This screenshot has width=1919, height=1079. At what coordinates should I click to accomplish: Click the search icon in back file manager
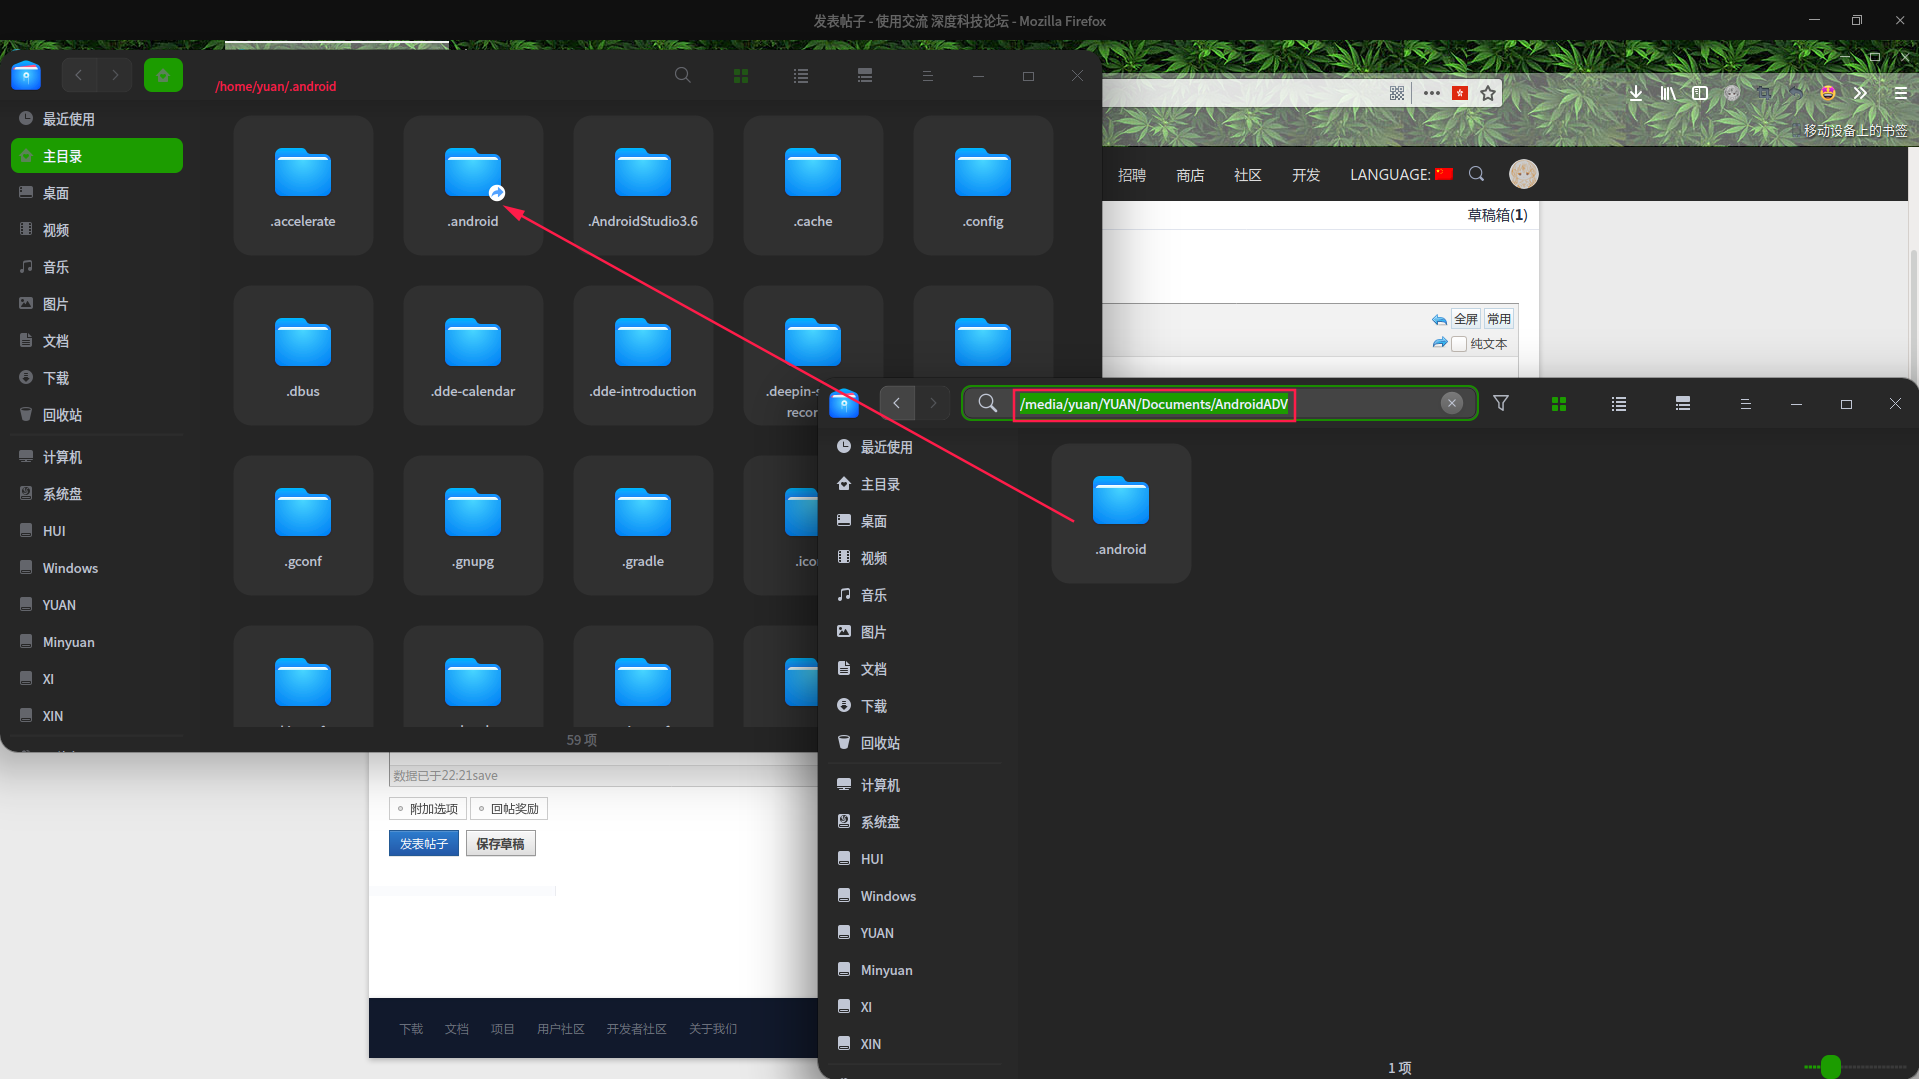(683, 76)
